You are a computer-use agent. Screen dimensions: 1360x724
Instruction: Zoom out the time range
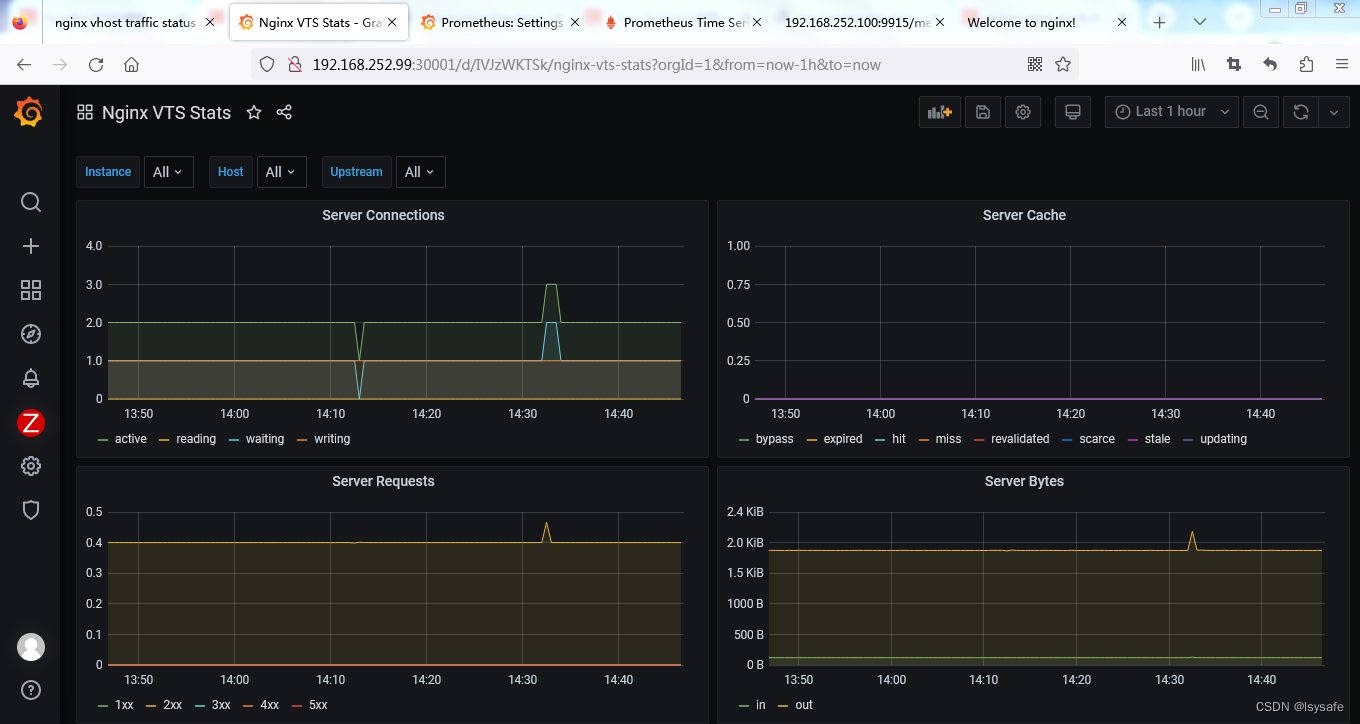coord(1261,112)
